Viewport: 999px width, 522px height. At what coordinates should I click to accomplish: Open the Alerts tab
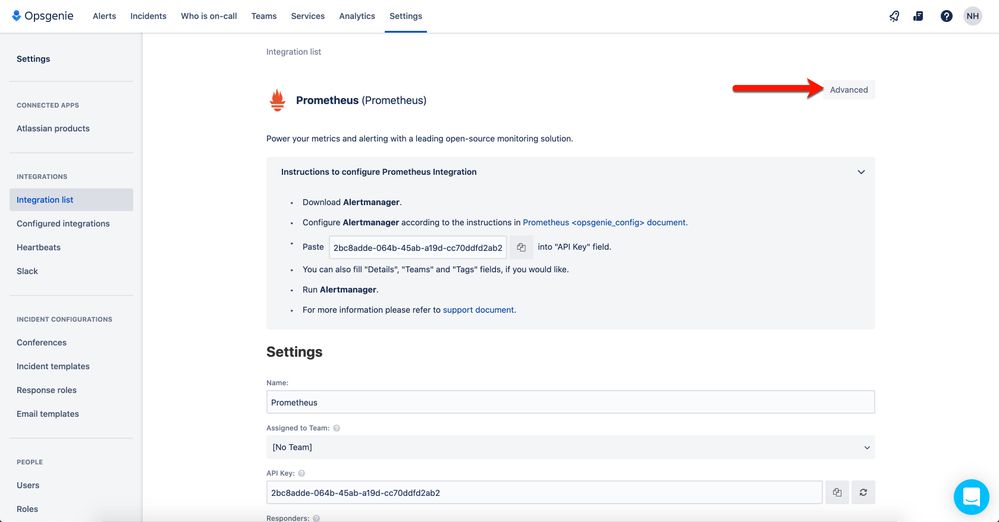[104, 16]
